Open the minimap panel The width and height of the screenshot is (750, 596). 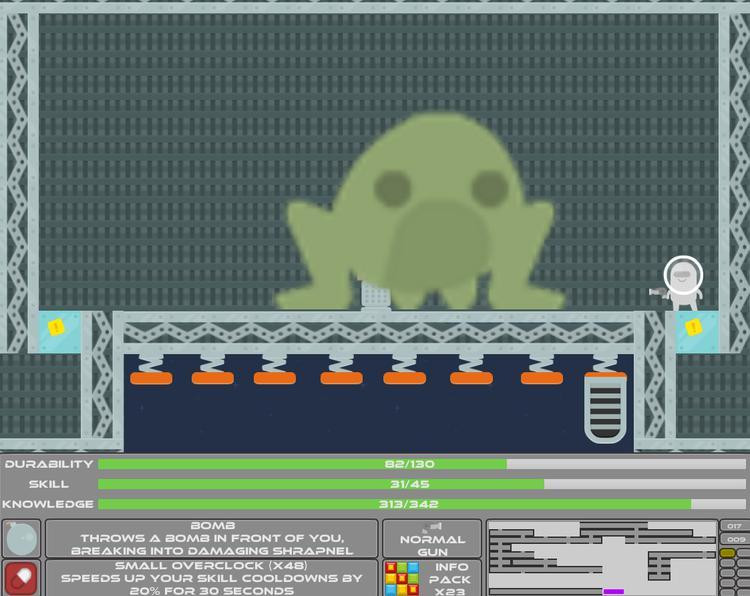click(x=602, y=558)
